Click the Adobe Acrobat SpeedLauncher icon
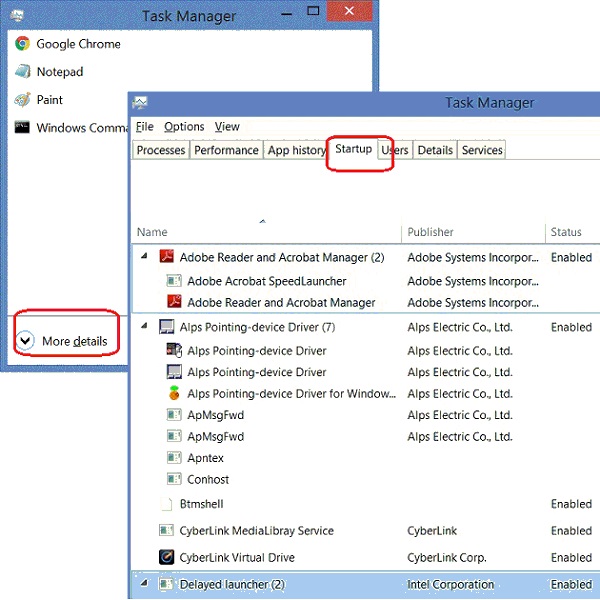Image resolution: width=600 pixels, height=600 pixels. point(174,282)
